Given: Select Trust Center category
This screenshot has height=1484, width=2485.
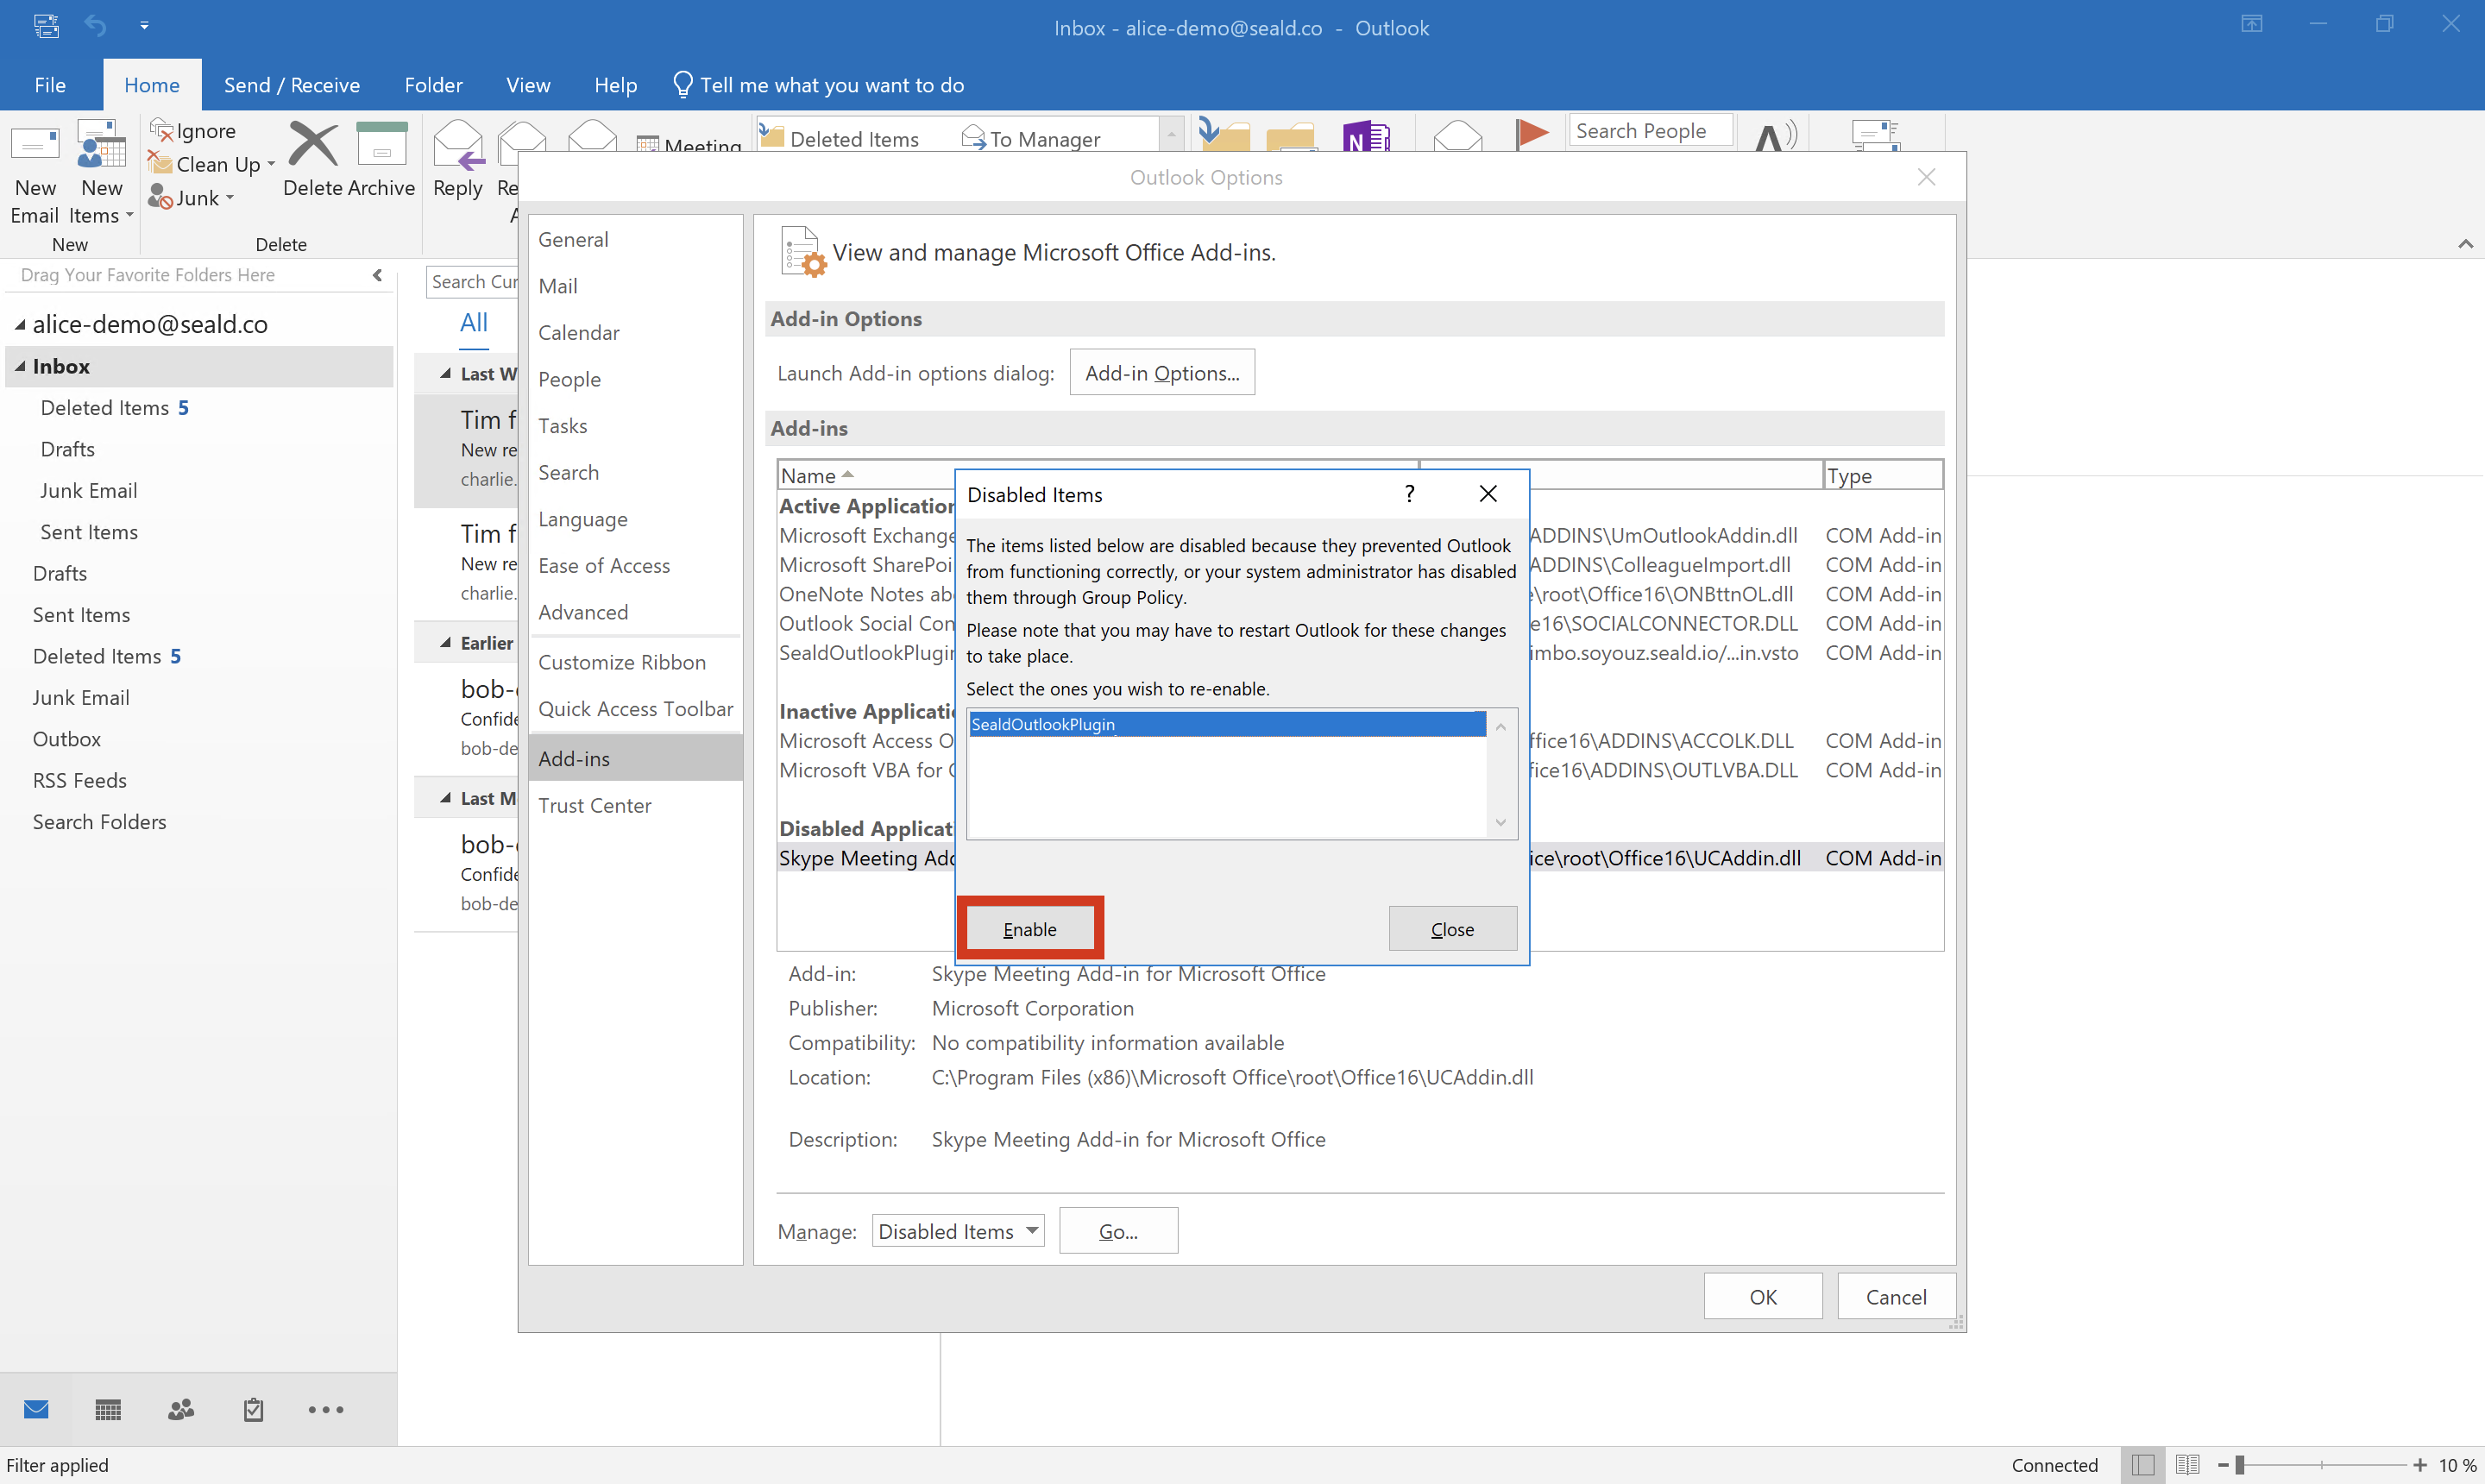Looking at the screenshot, I should tap(635, 805).
